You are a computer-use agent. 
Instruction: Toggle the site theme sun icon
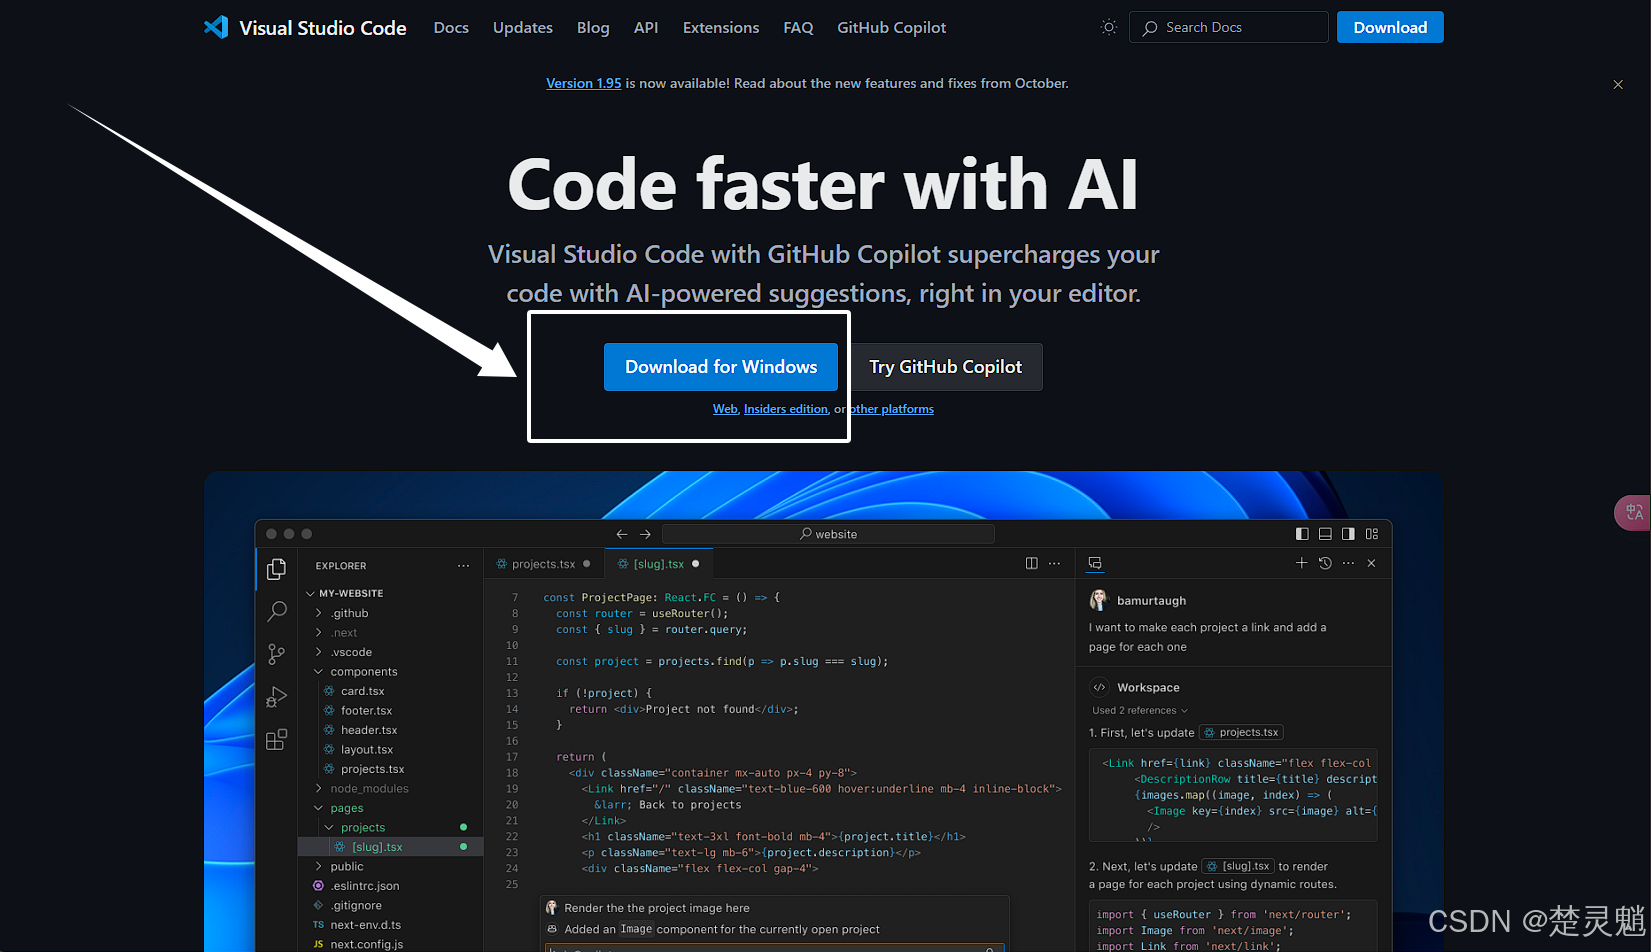pyautogui.click(x=1108, y=27)
